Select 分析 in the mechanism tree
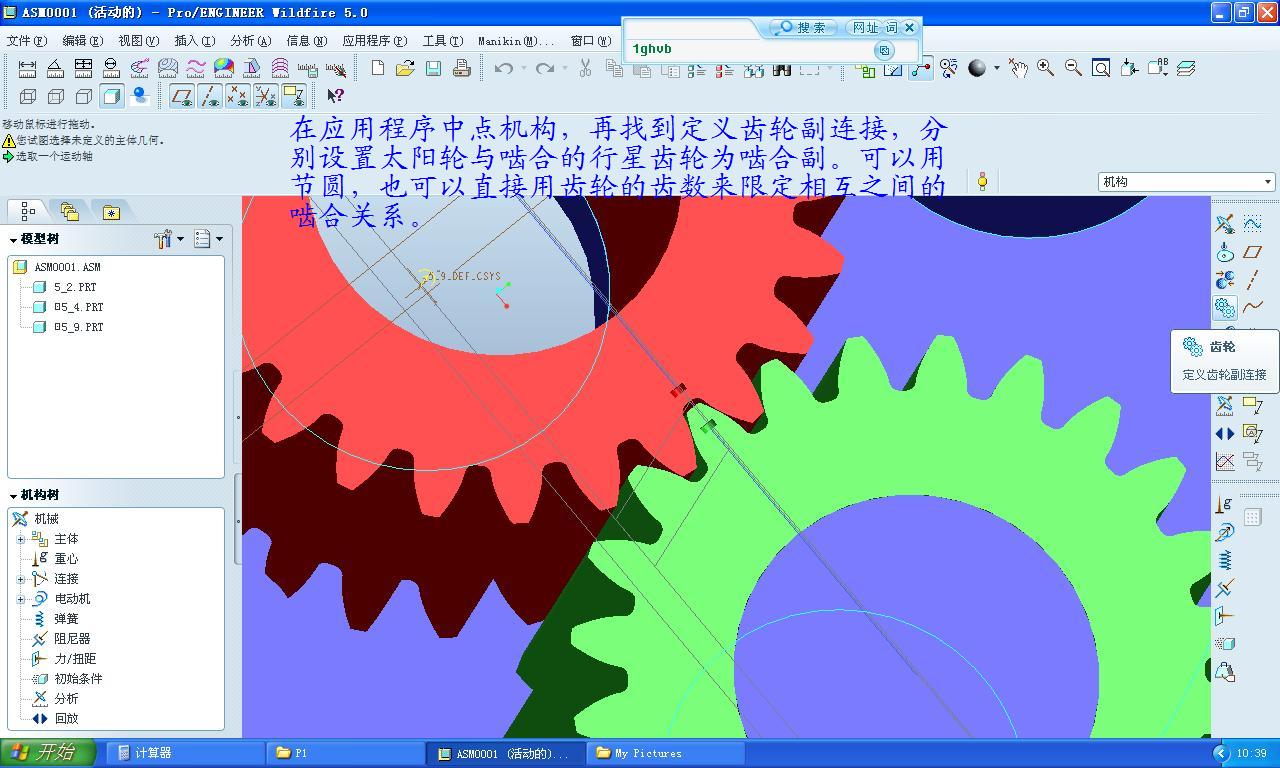The height and width of the screenshot is (768, 1280). coord(66,699)
